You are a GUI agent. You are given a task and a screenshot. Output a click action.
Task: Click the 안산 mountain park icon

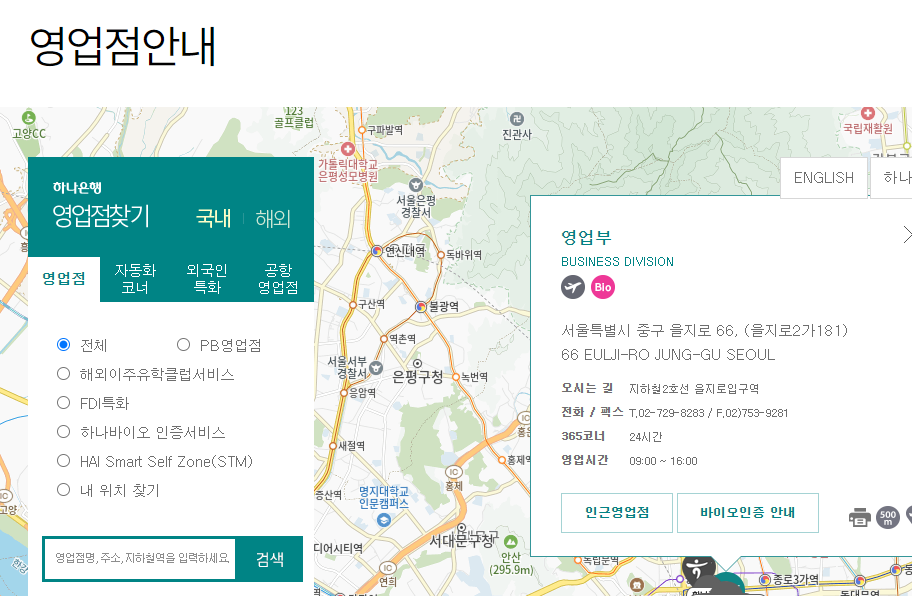[511, 542]
